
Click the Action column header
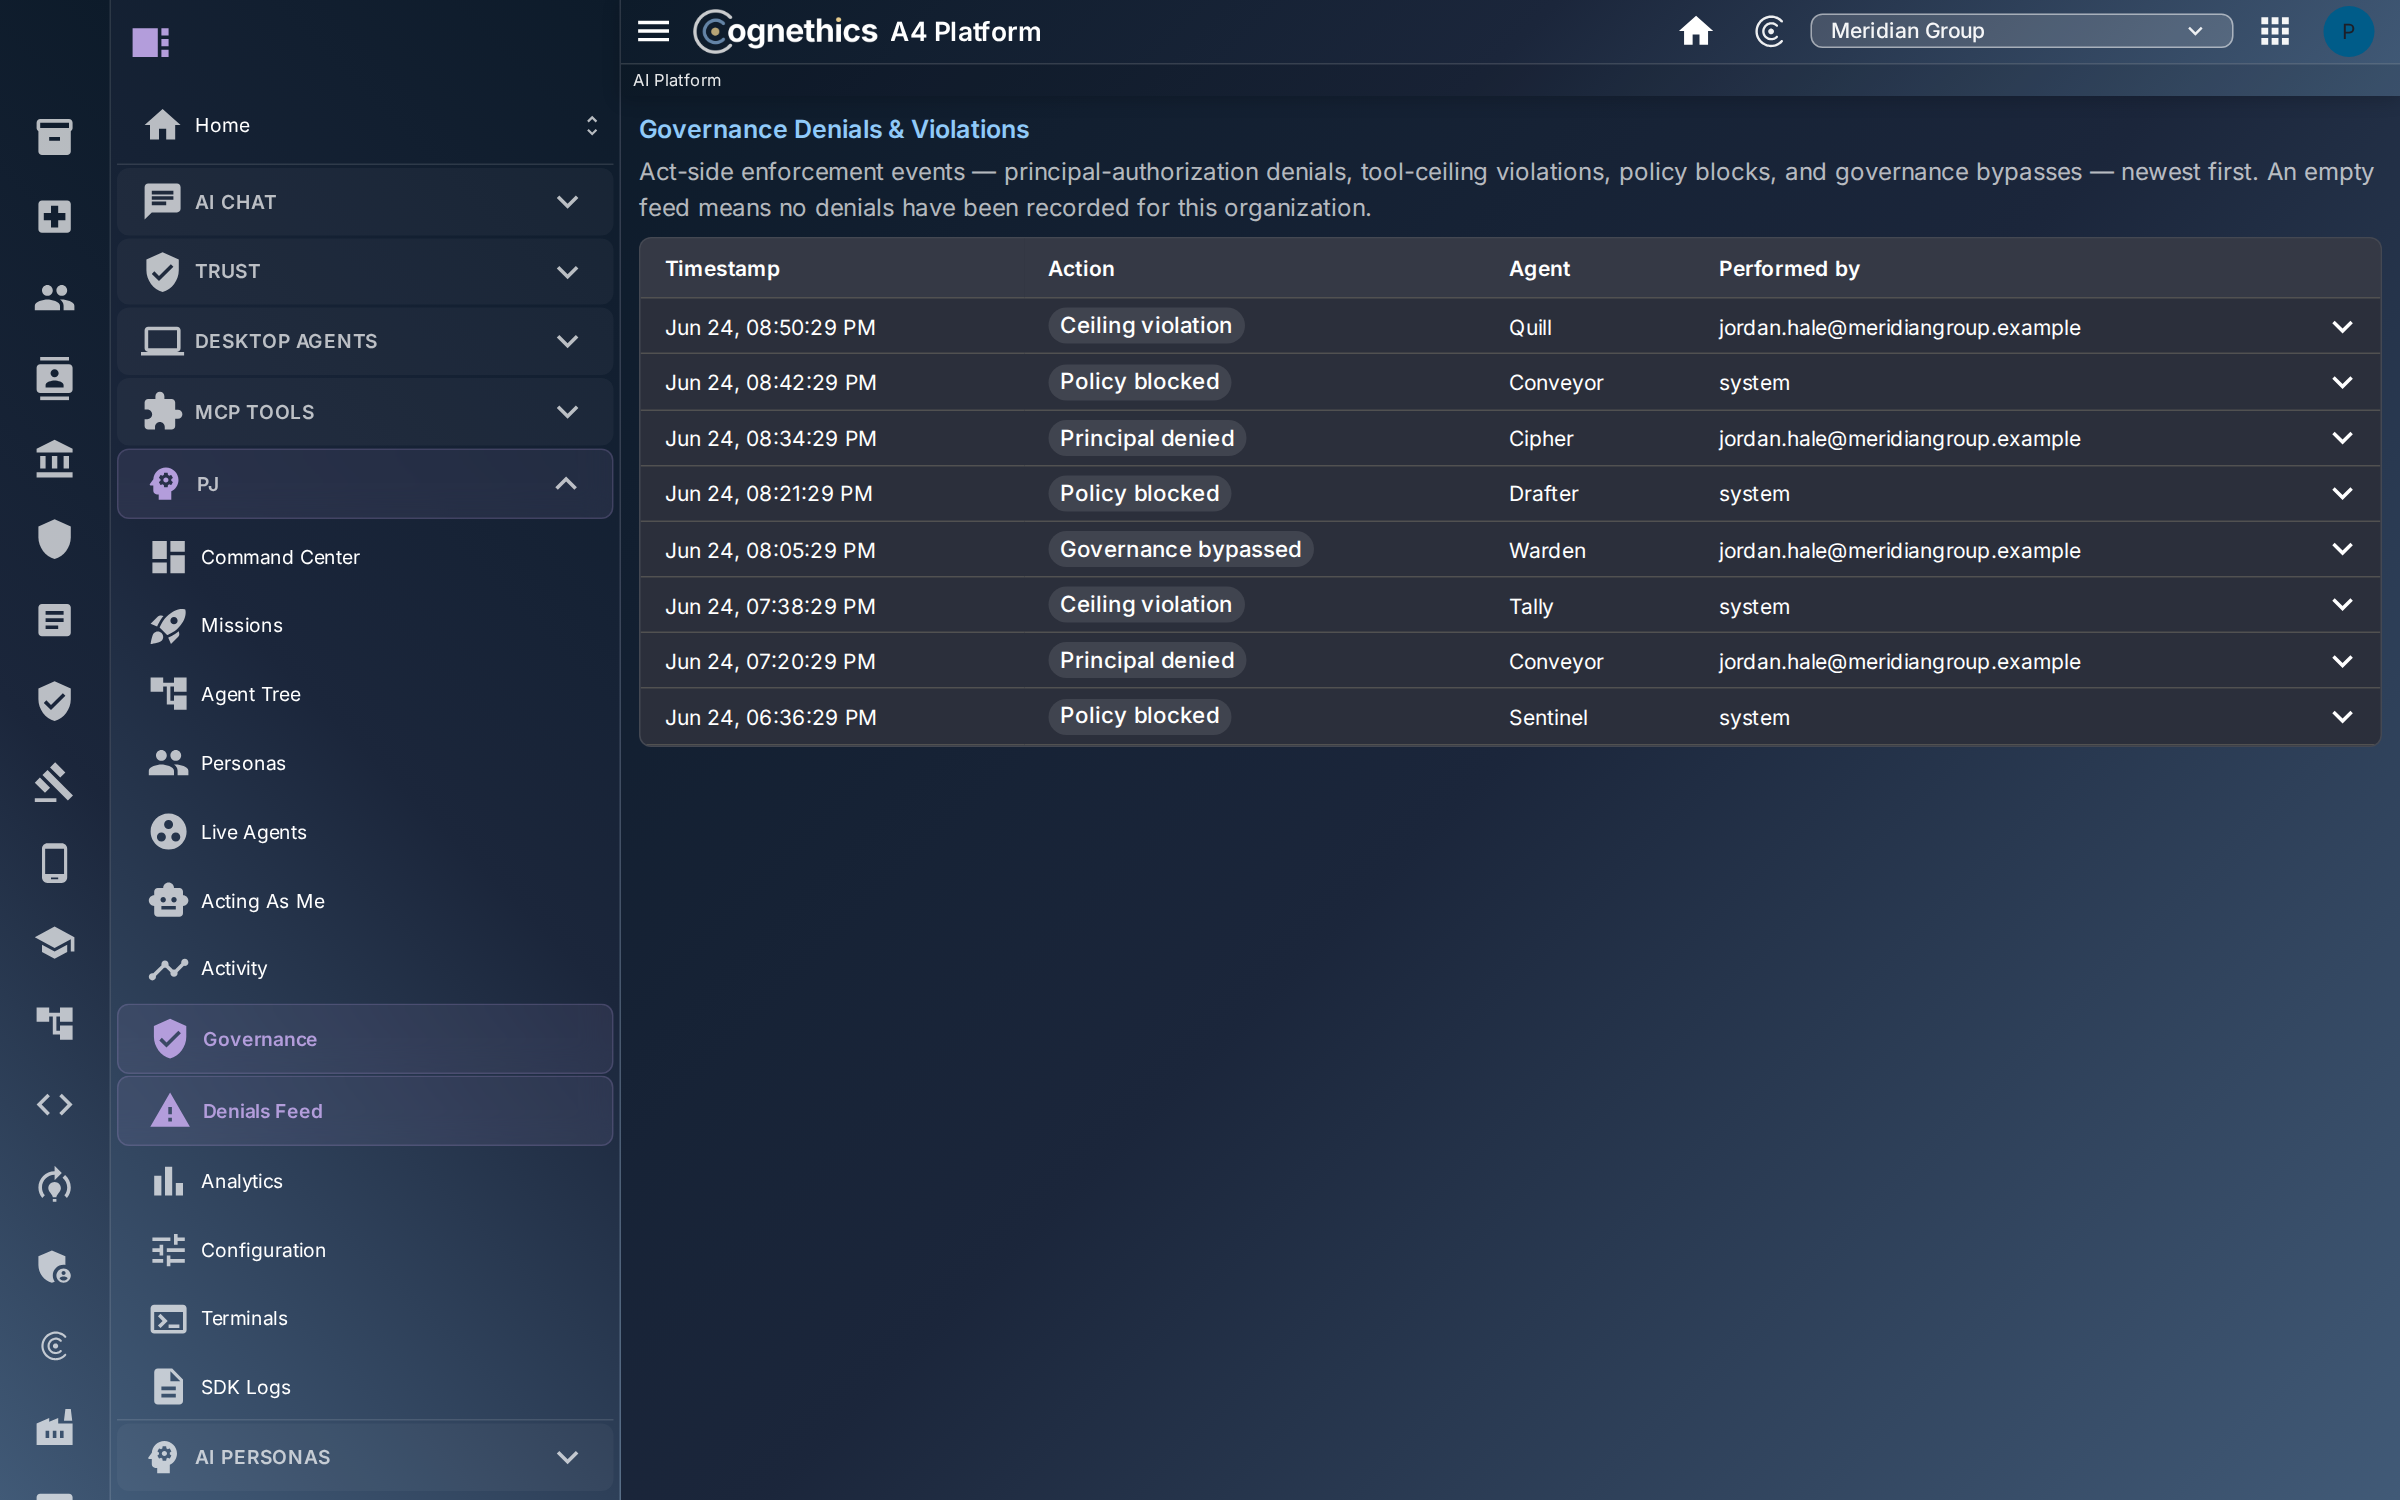pos(1081,268)
